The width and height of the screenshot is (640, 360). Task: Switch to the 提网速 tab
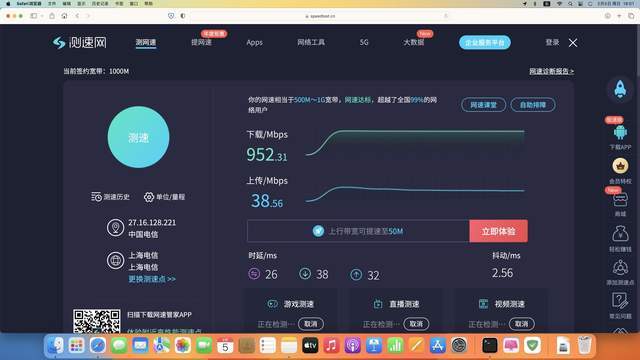click(x=202, y=42)
